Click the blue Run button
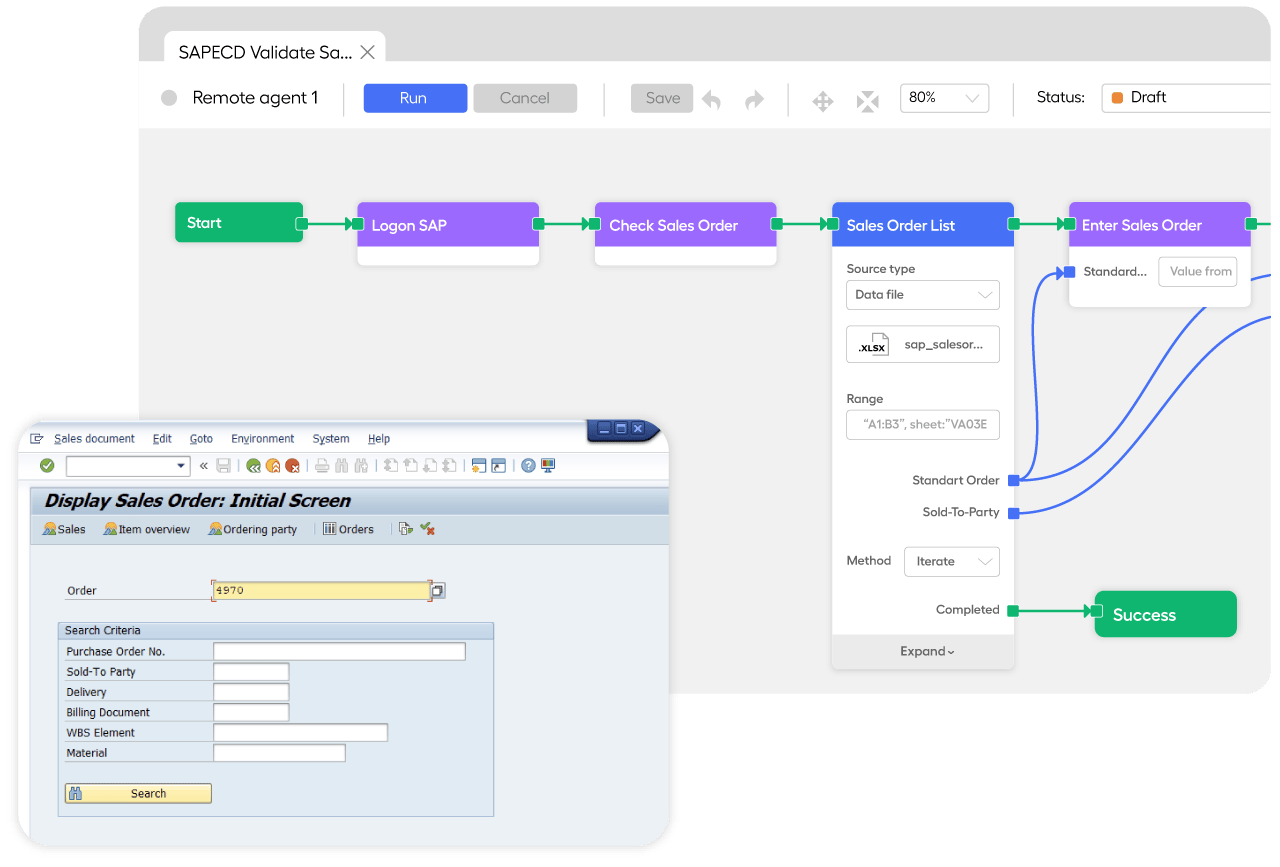Screen dimensions: 1280x867 (x=415, y=98)
